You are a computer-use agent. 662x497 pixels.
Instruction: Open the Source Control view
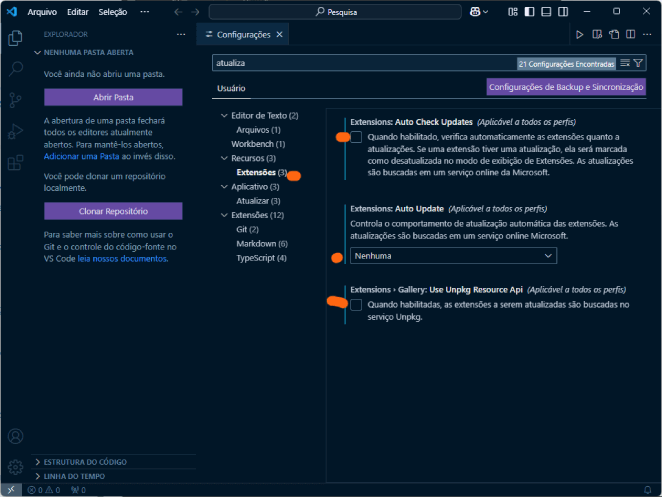pyautogui.click(x=15, y=100)
